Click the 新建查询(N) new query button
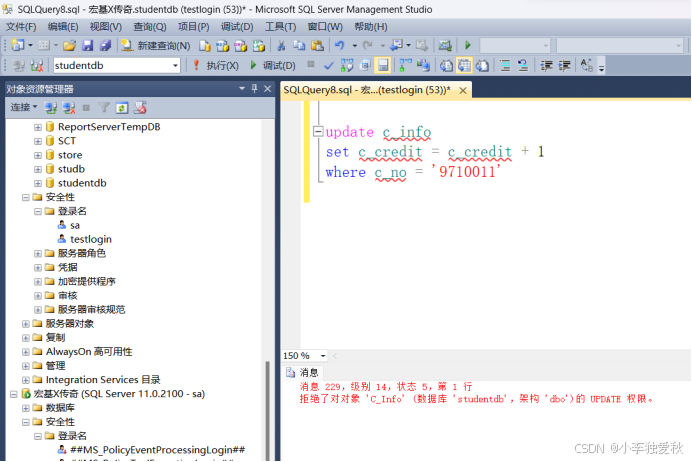Screen dimensions: 692x462 [156, 45]
